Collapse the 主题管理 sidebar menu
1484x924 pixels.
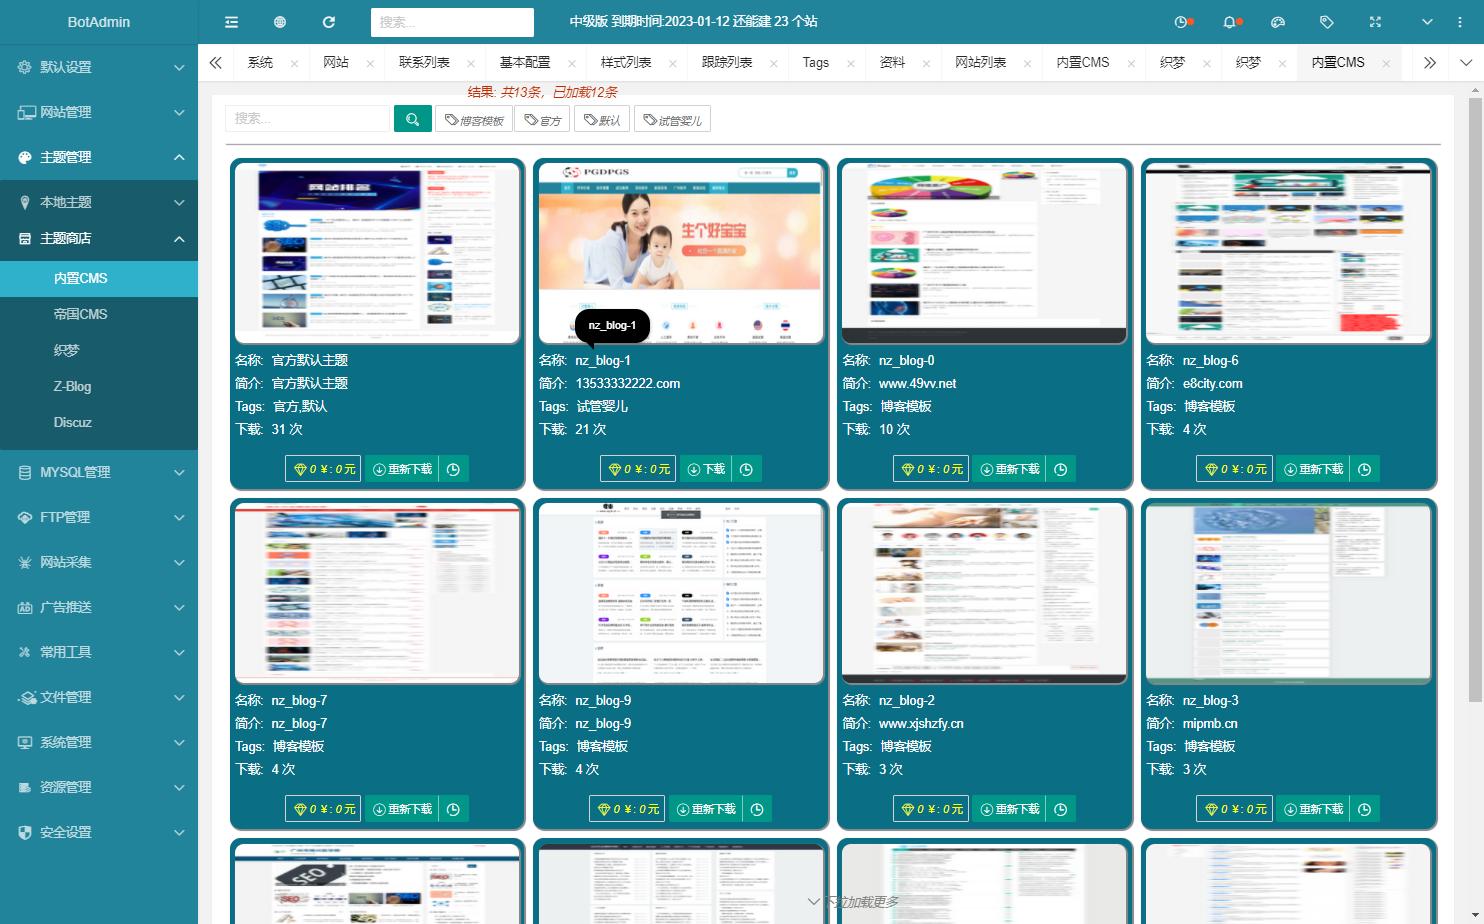click(x=99, y=157)
